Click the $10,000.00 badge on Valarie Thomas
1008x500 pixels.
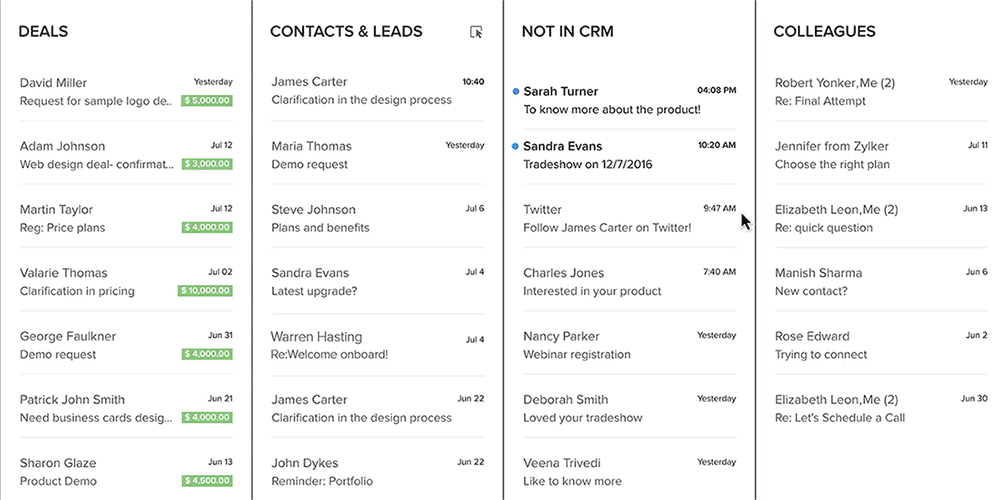(205, 291)
